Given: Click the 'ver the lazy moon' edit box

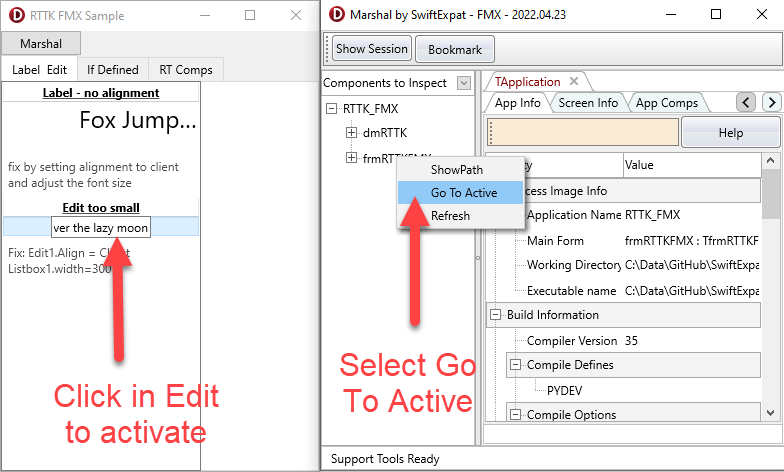Looking at the screenshot, I should tap(100, 228).
